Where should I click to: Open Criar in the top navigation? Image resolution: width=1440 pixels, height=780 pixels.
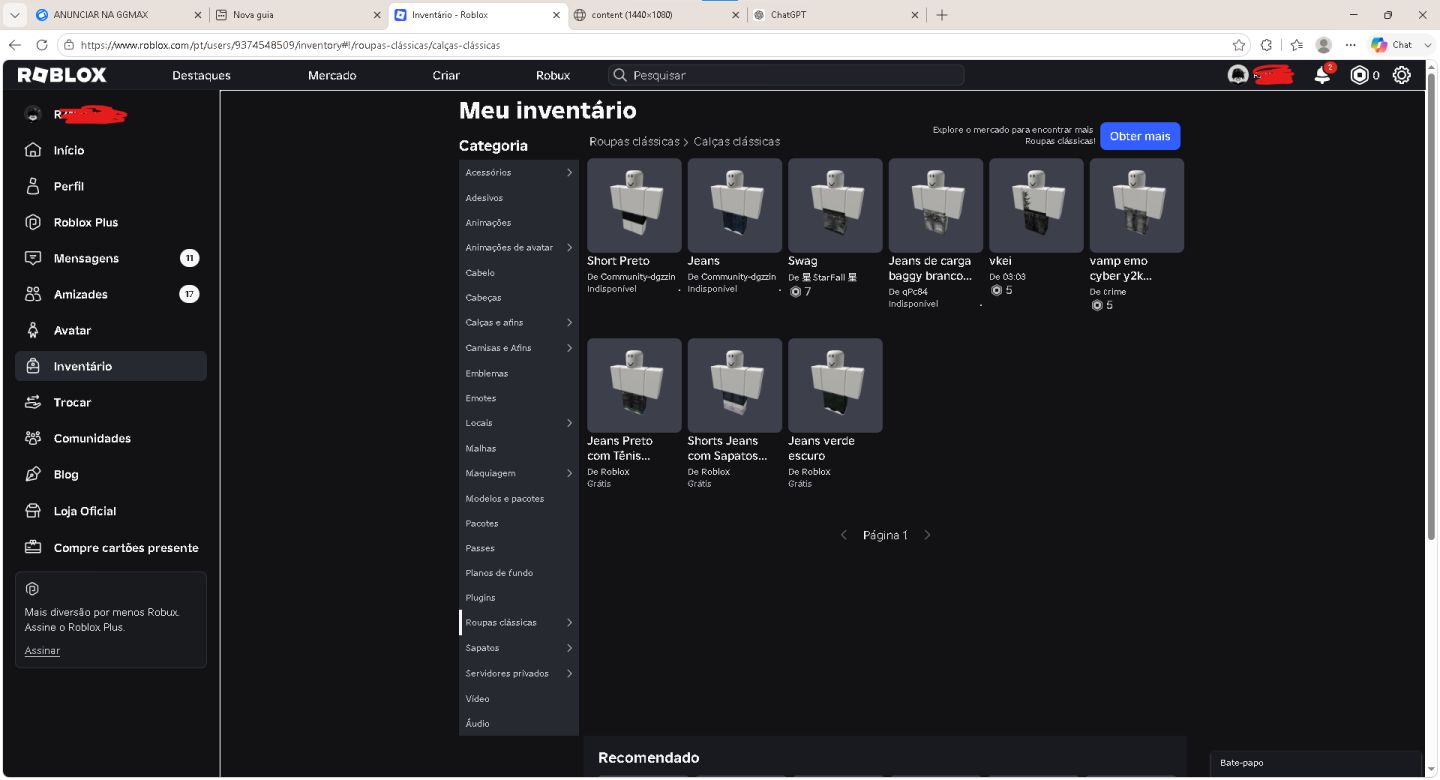446,75
